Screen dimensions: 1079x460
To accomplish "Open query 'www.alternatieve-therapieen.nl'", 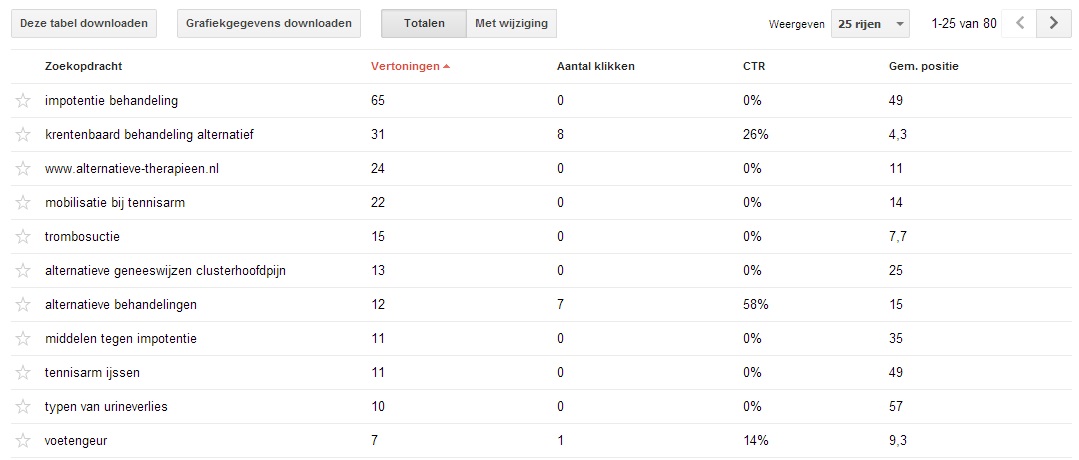I will [x=132, y=169].
